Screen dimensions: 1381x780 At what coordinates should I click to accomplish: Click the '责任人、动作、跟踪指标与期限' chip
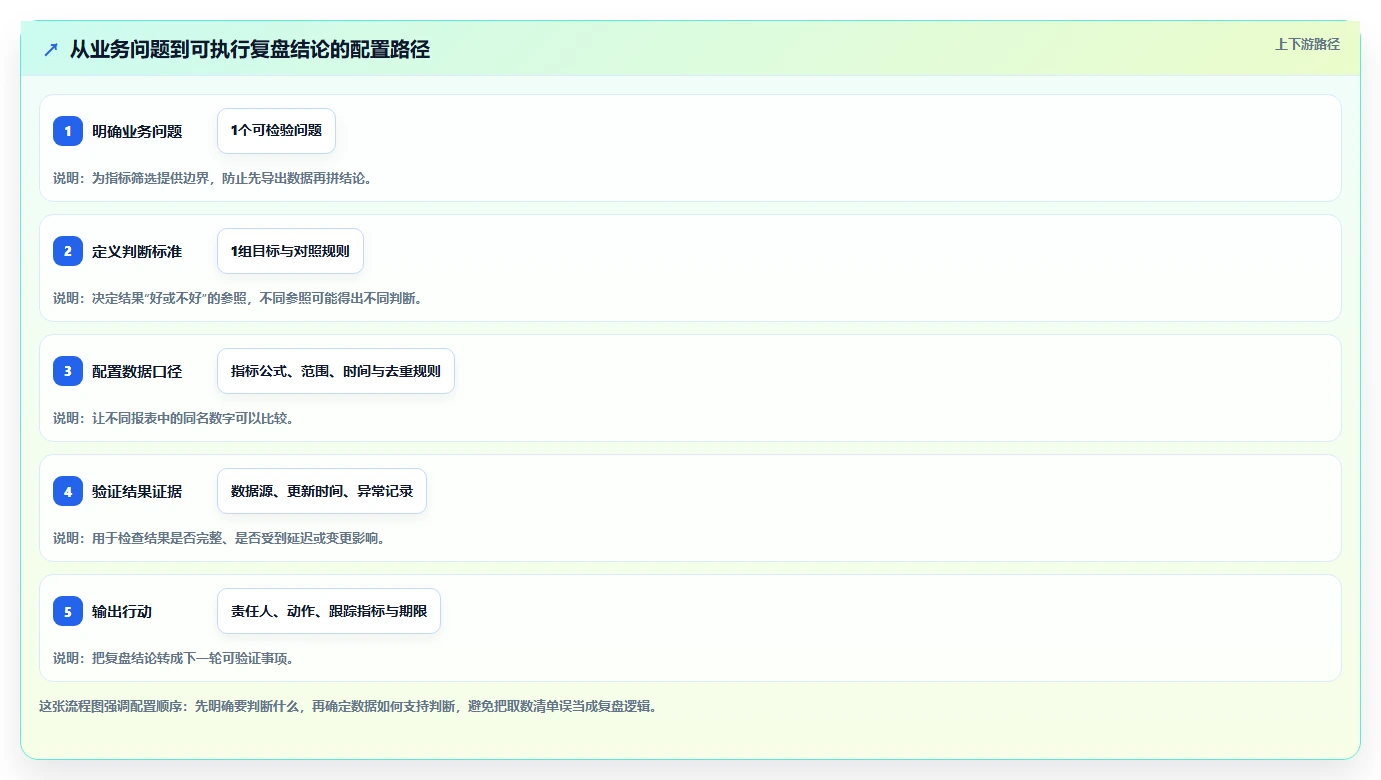click(329, 611)
